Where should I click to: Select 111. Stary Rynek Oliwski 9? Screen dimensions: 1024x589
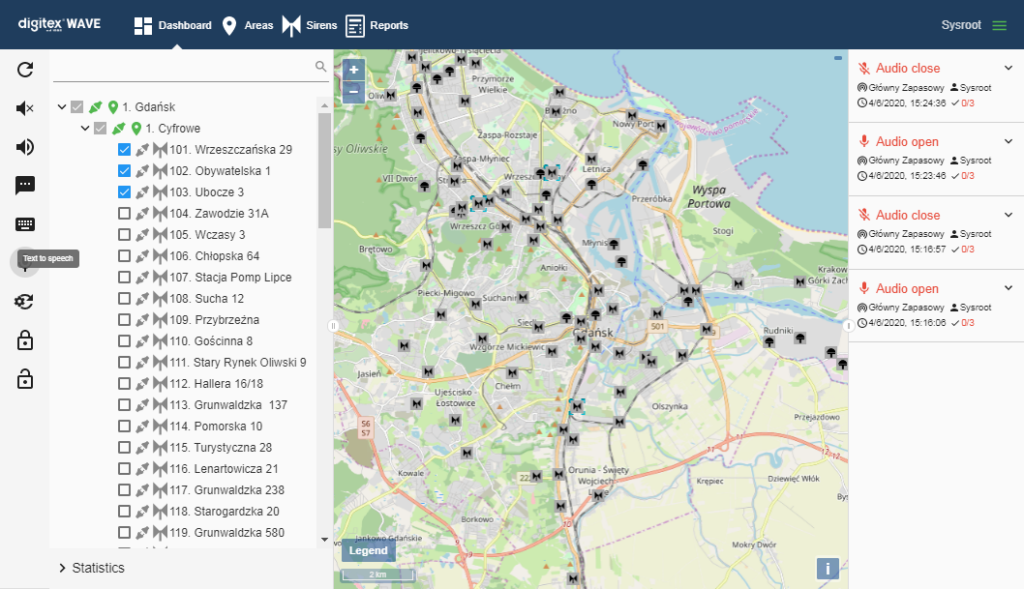click(238, 362)
